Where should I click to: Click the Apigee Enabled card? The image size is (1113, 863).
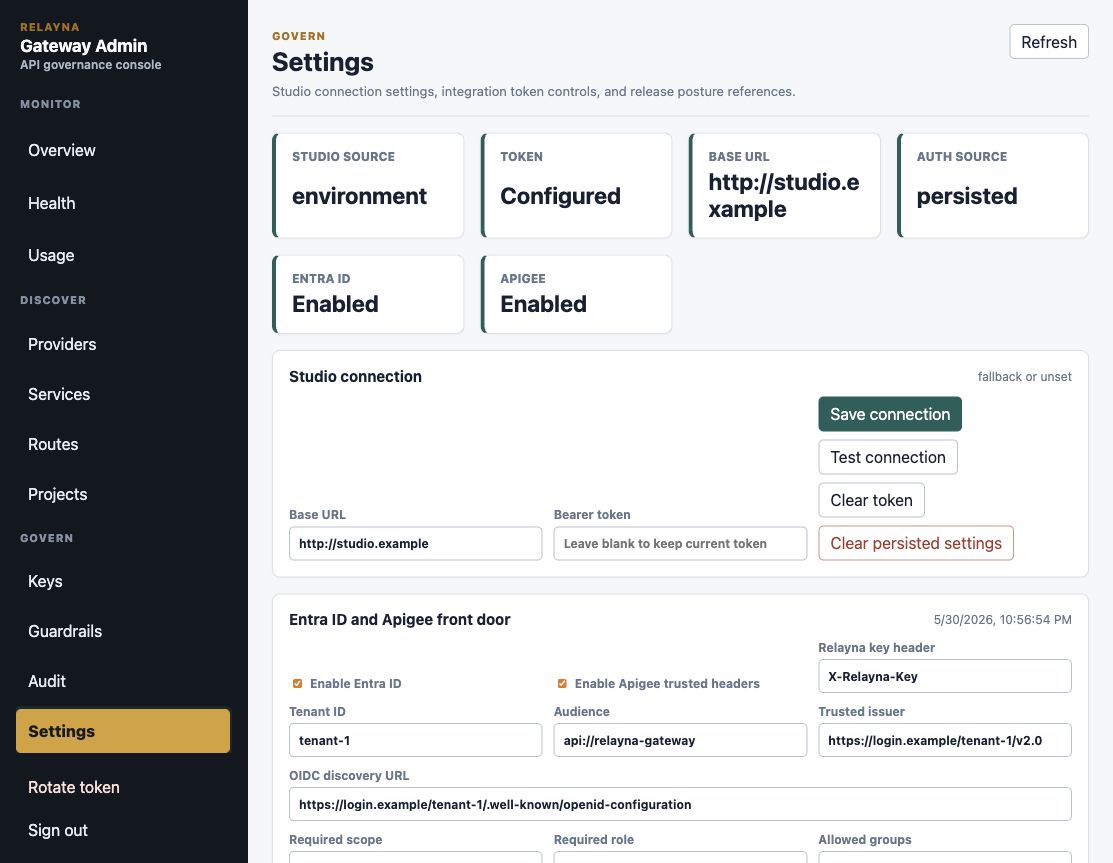click(x=576, y=295)
